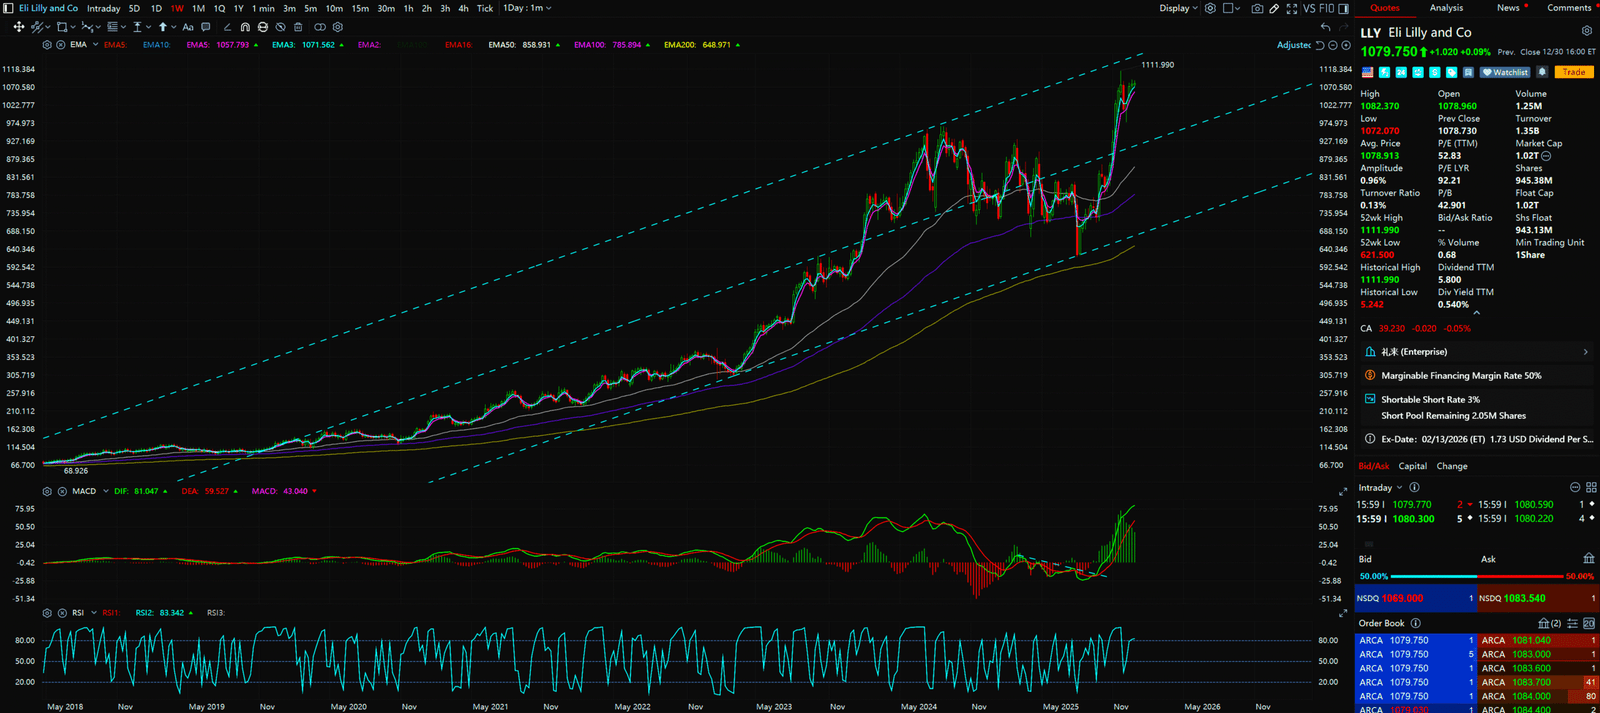Viewport: 1600px width, 713px height.
Task: Toggle the left sidebar panel icon
Action: point(8,8)
